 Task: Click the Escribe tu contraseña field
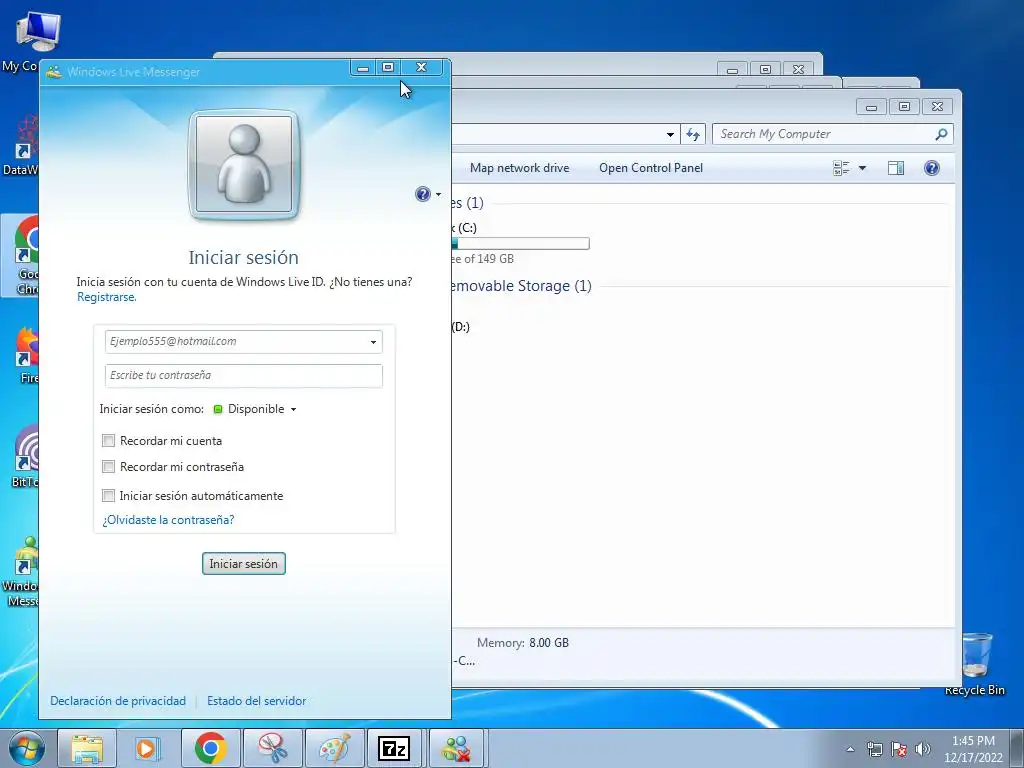point(243,376)
